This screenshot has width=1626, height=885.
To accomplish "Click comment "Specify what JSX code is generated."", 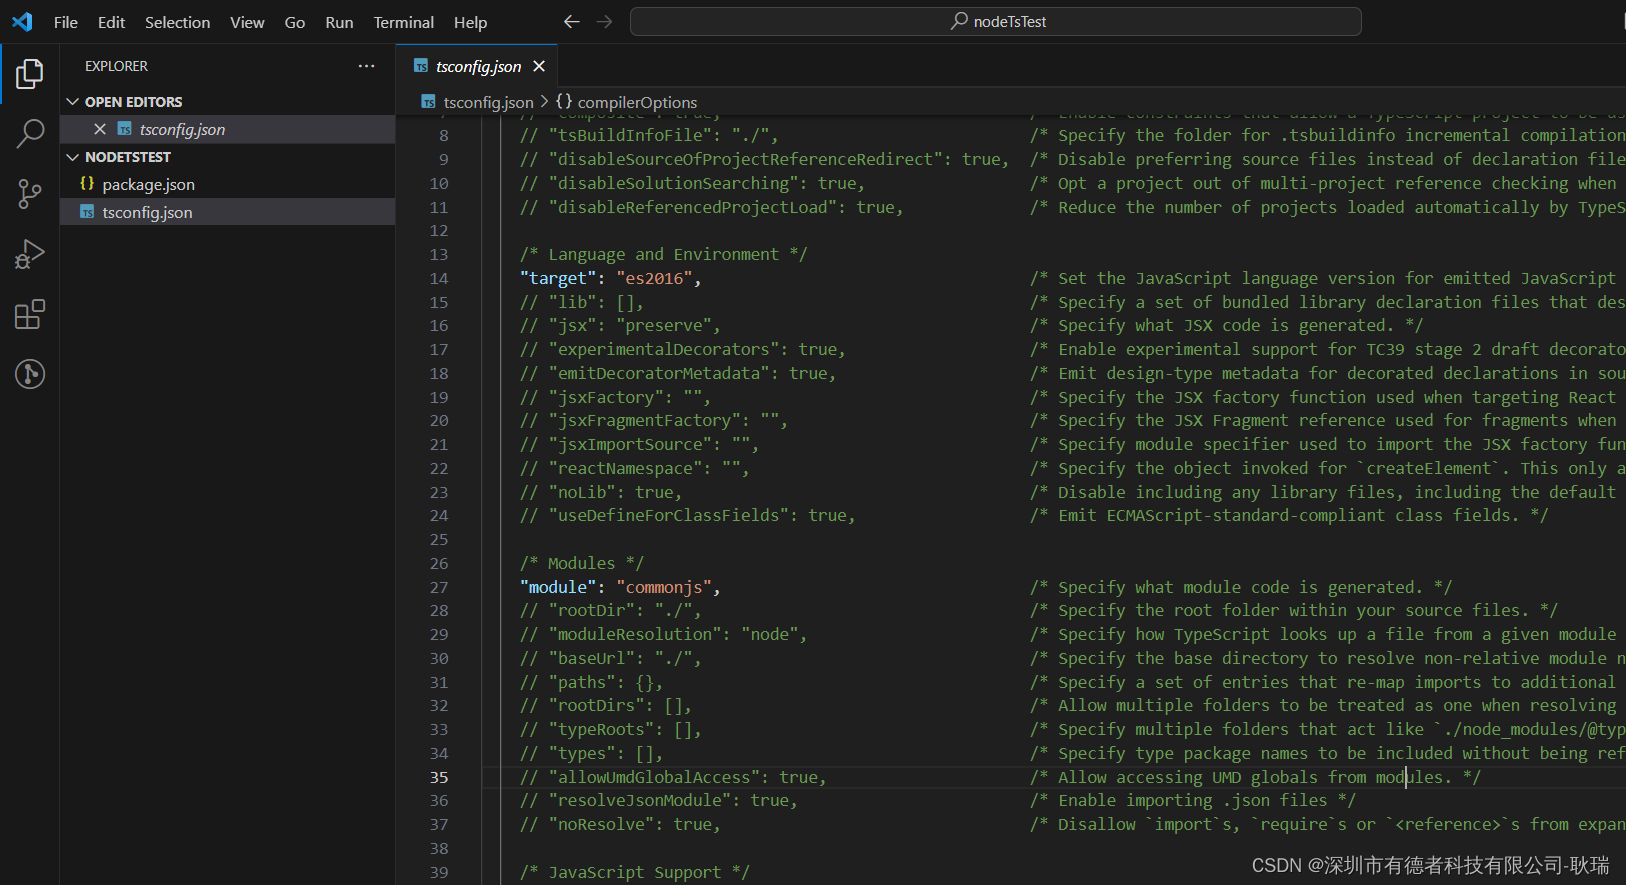I will (x=1226, y=325).
